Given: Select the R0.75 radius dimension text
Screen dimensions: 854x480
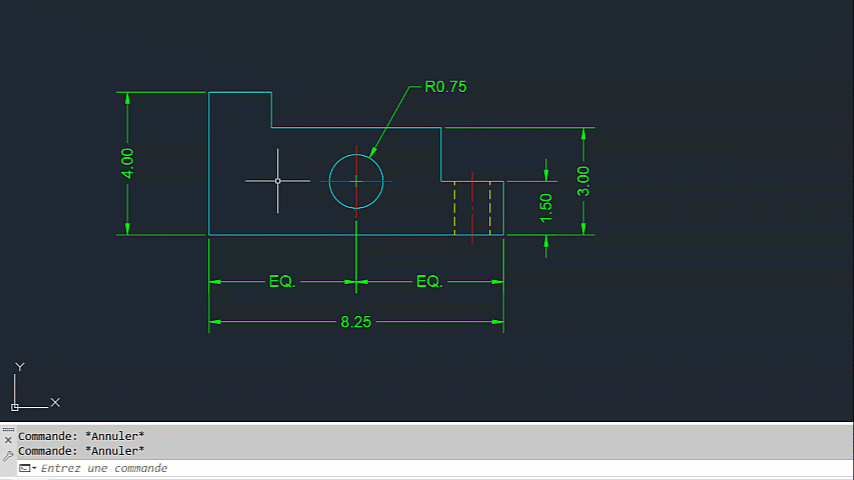Looking at the screenshot, I should 446,87.
